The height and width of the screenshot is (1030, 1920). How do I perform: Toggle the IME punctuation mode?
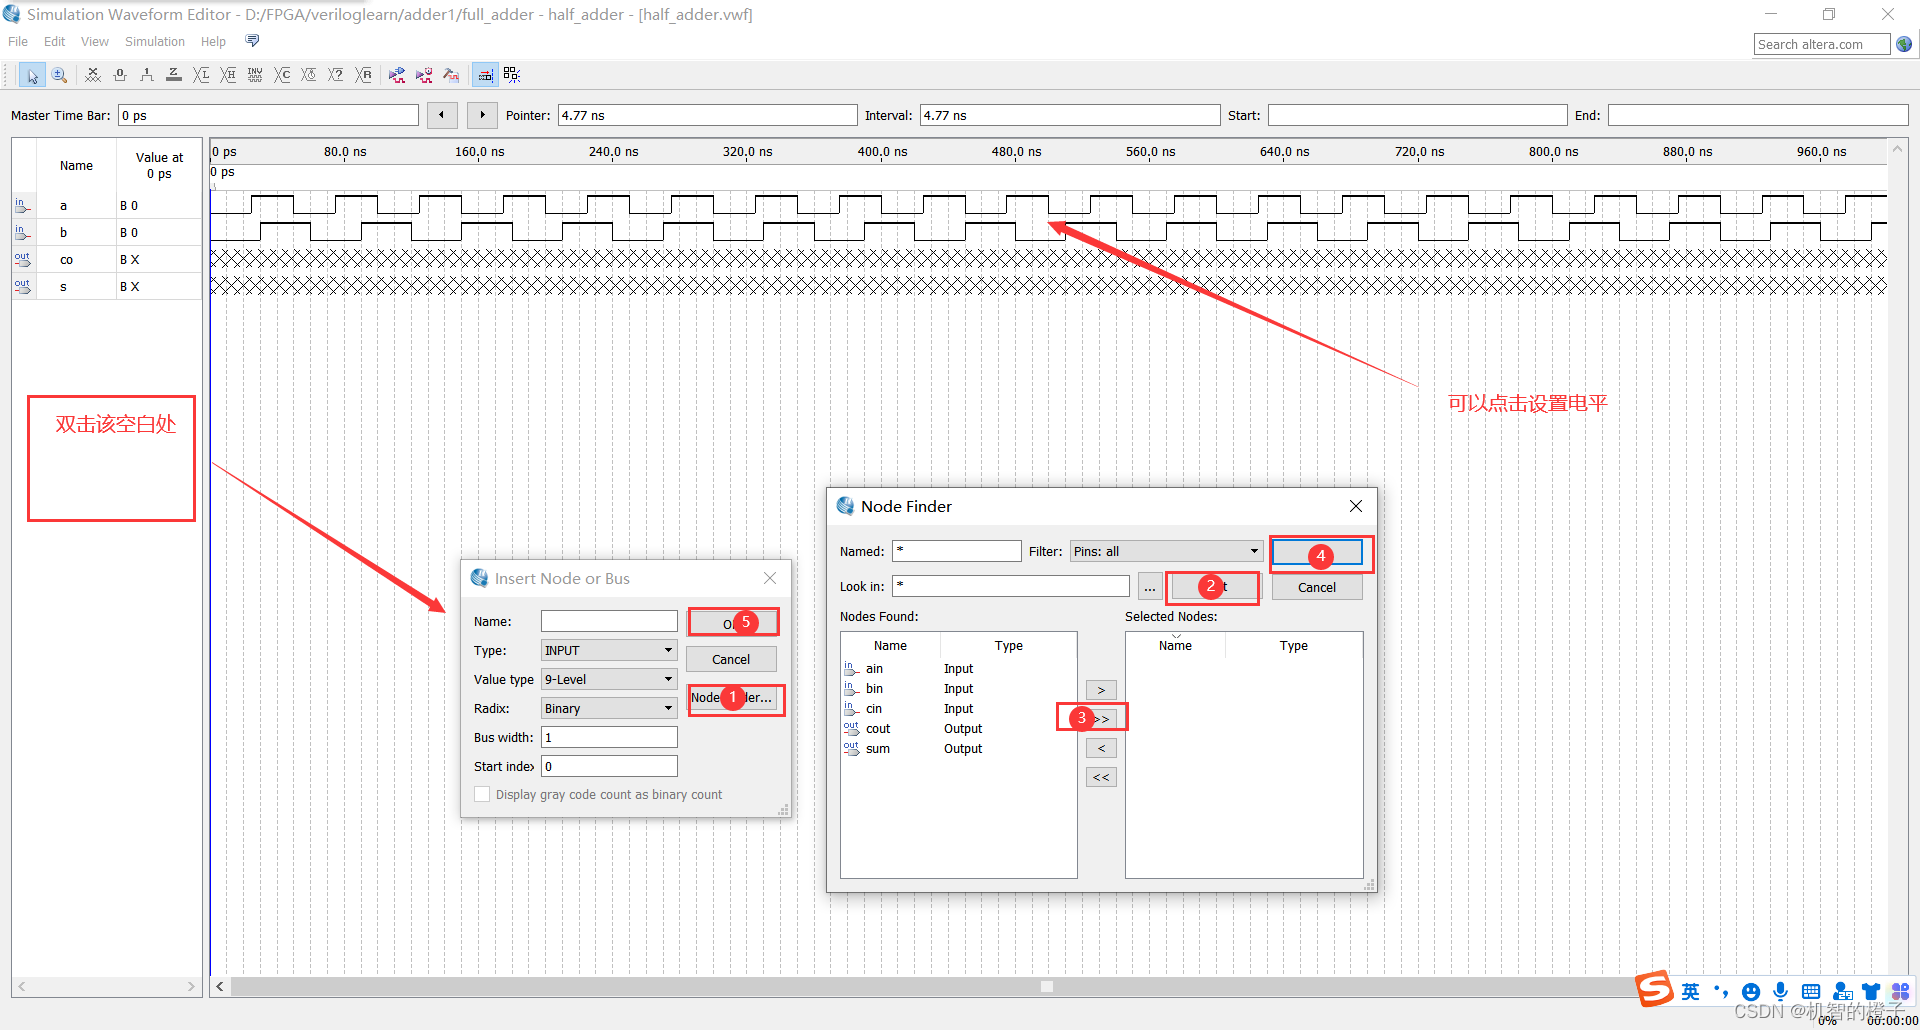[x=1721, y=991]
